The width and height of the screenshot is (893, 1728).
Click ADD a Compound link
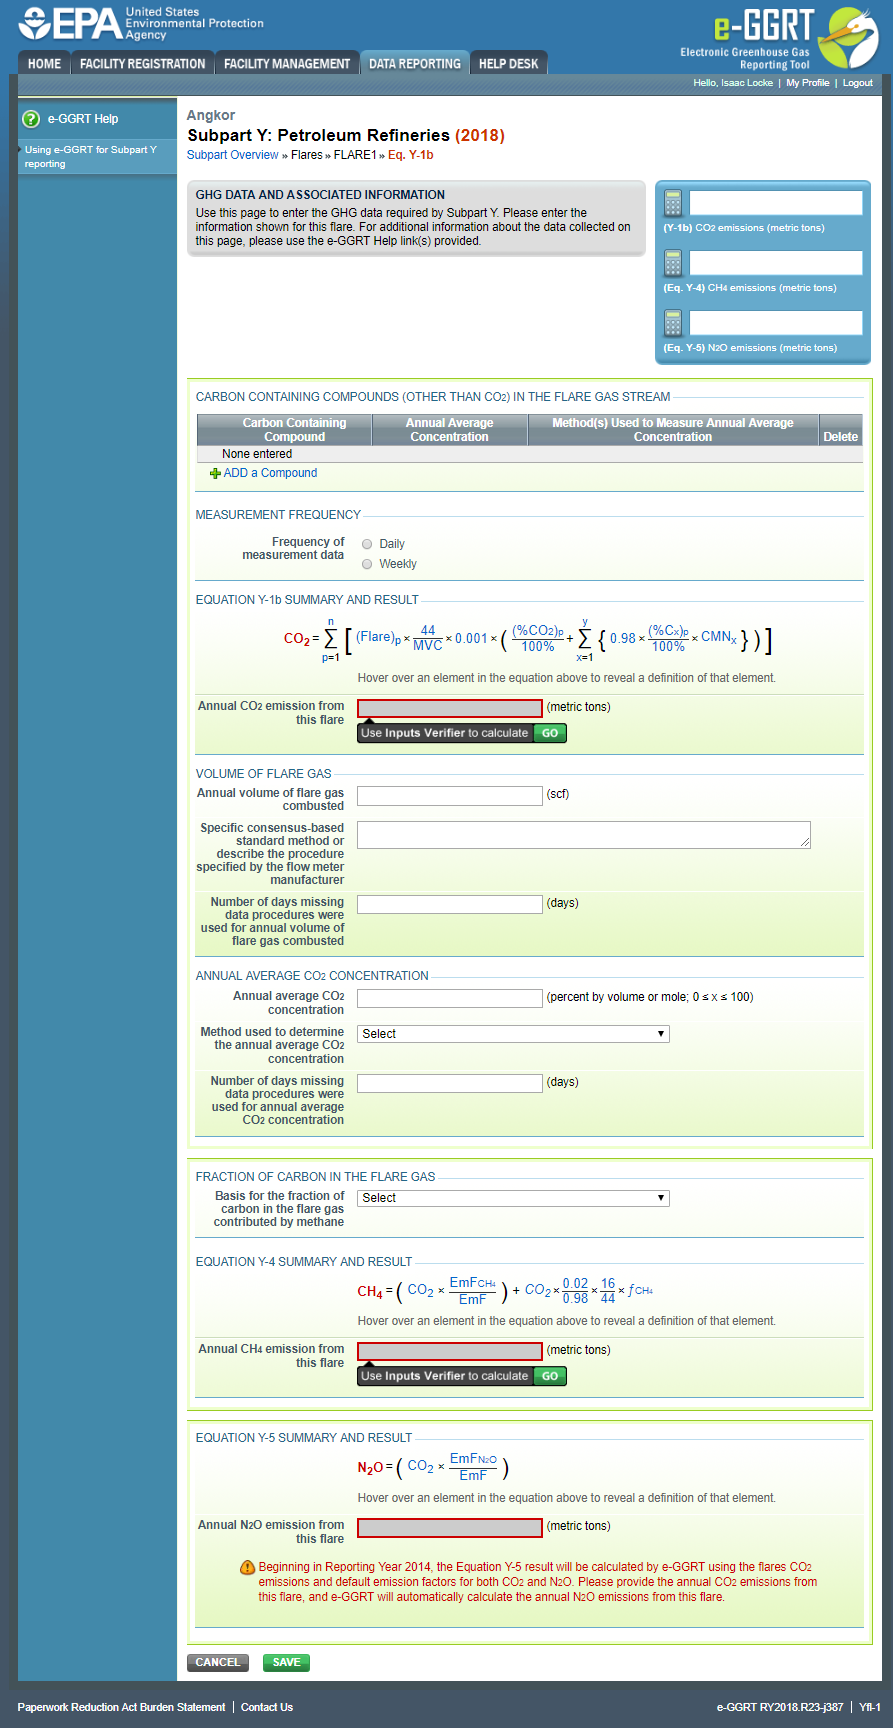coord(270,474)
